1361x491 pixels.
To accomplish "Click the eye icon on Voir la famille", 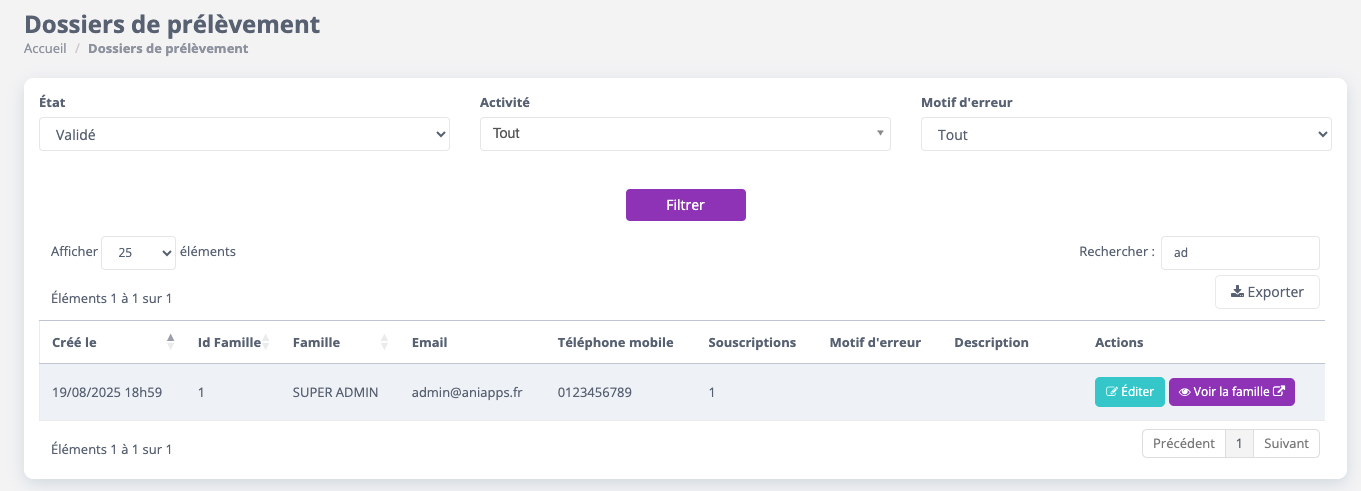I will (1184, 392).
